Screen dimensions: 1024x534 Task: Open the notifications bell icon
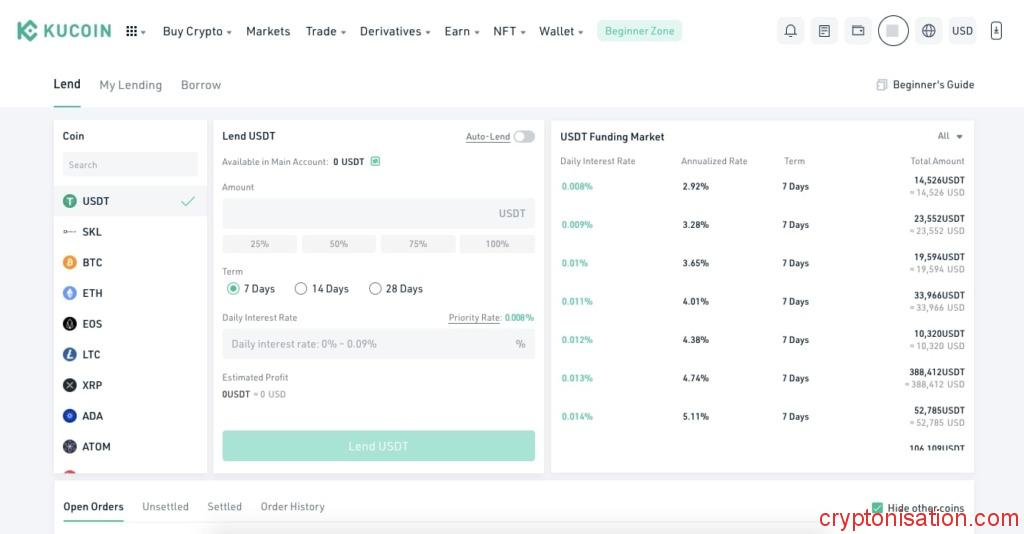(x=790, y=31)
